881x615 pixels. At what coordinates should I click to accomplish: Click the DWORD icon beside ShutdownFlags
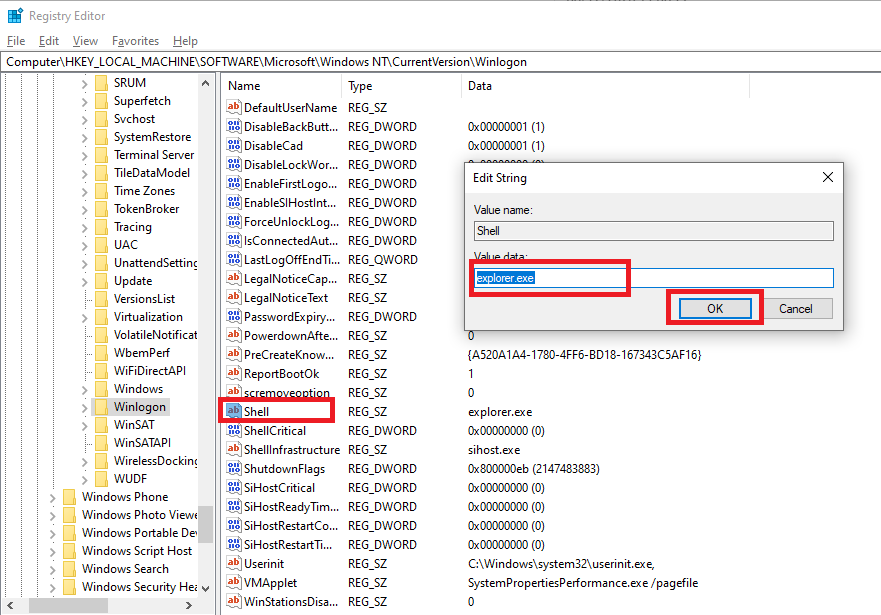coord(235,468)
